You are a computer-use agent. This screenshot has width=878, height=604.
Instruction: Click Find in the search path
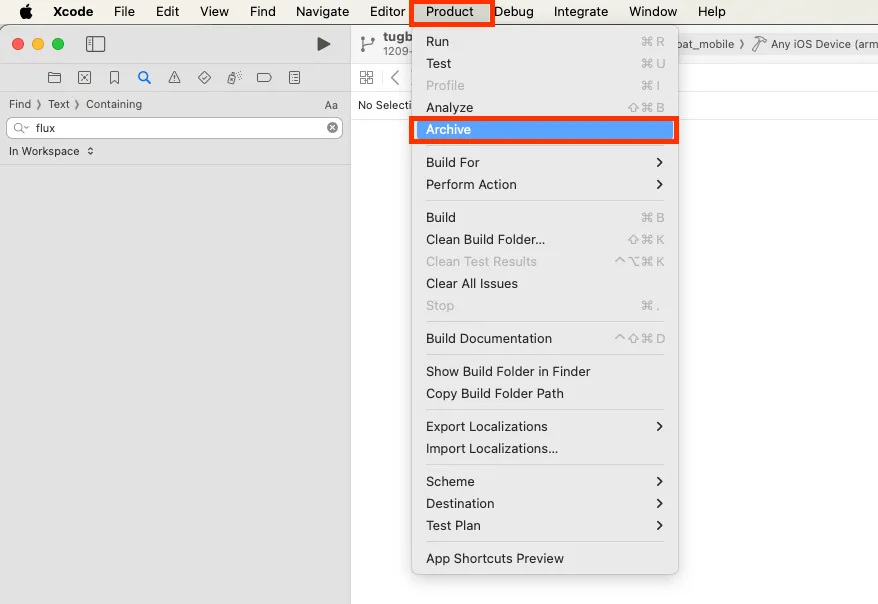click(x=20, y=104)
